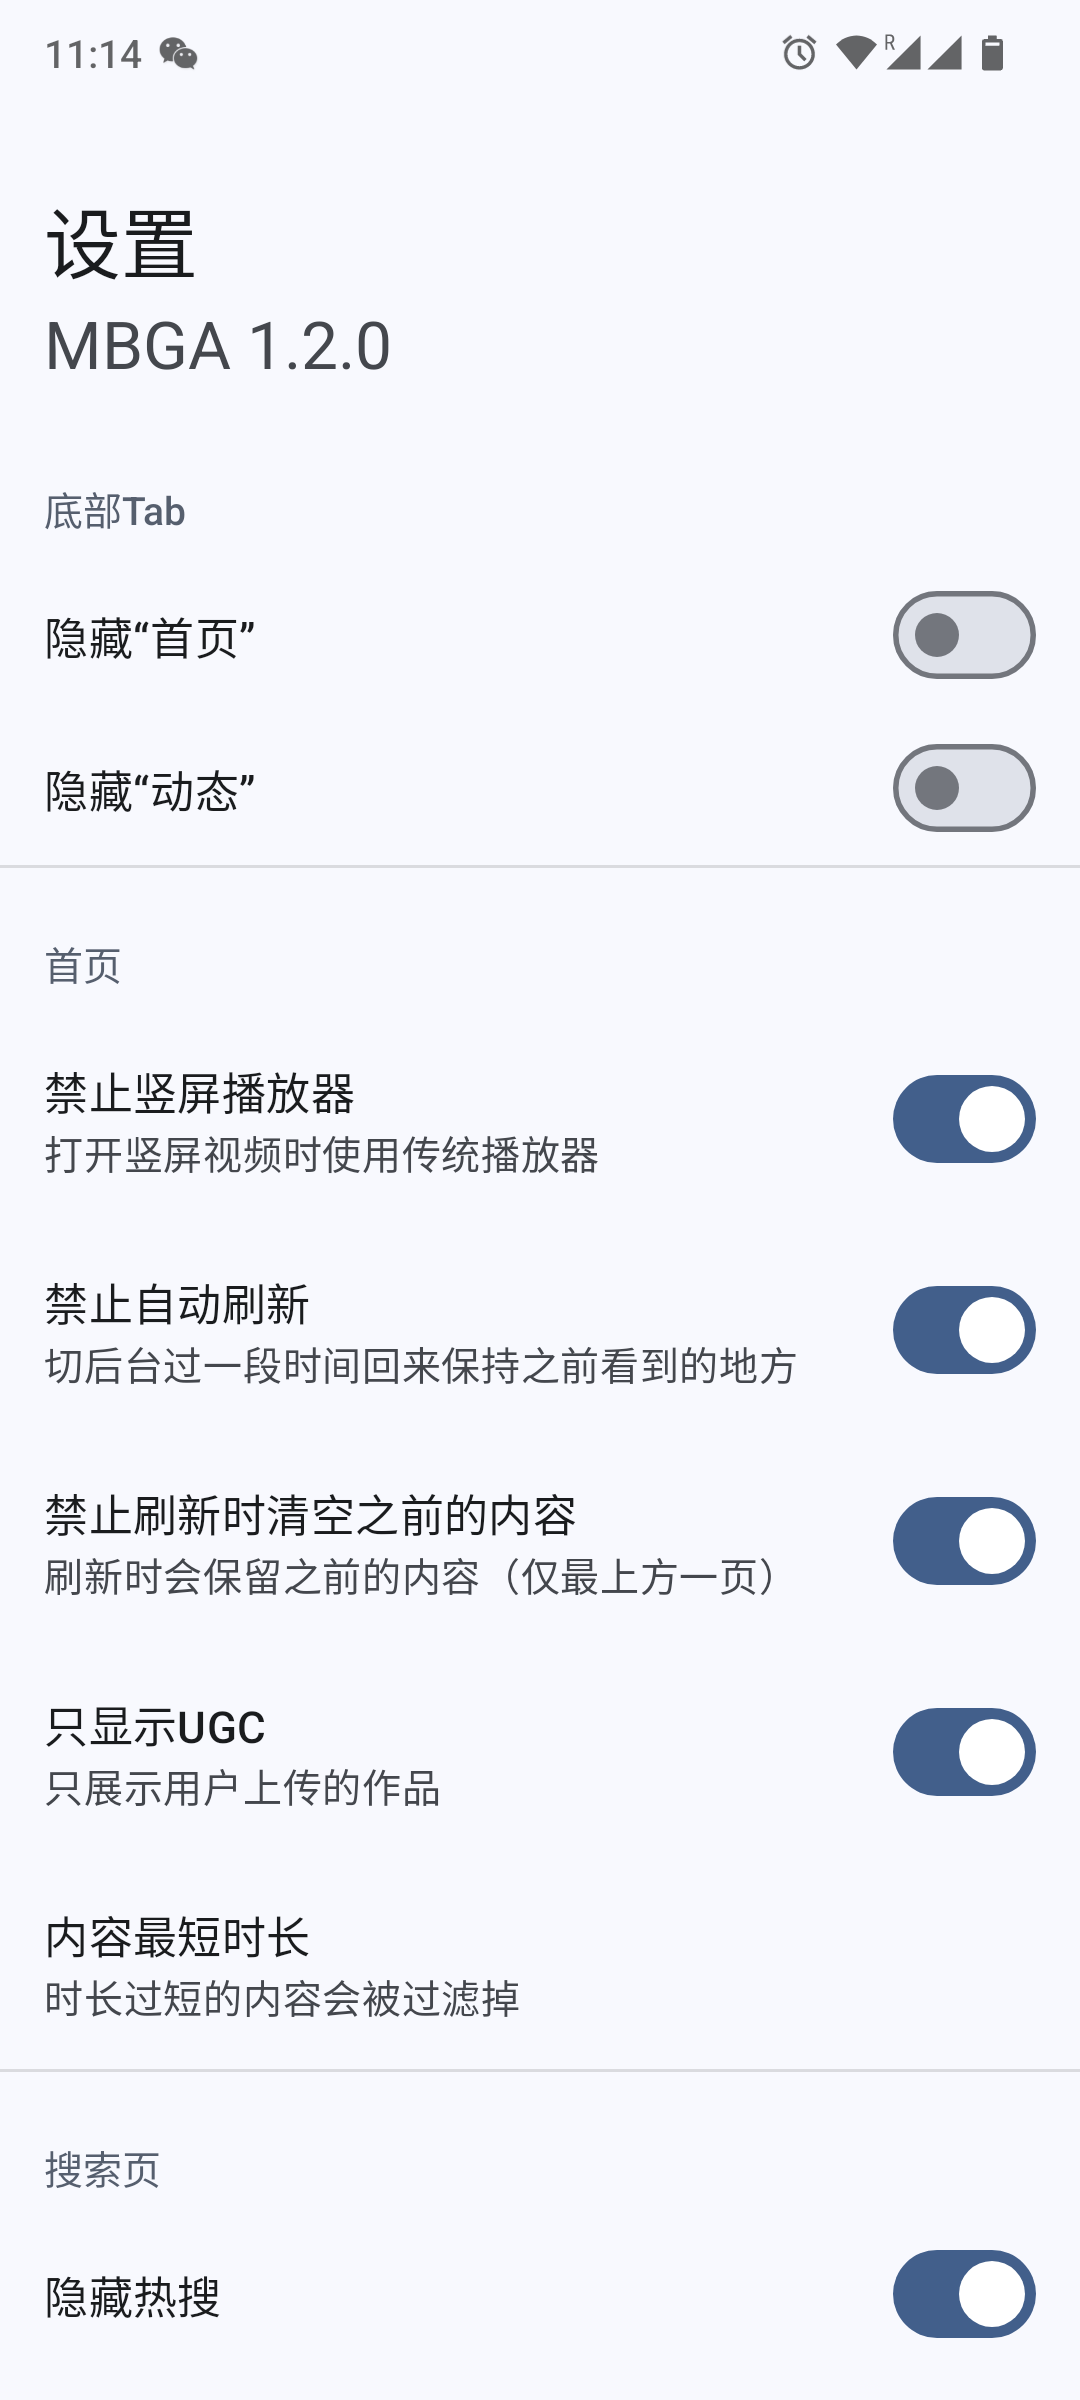This screenshot has height=2400, width=1080.
Task: Tap the 首页 section header
Action: 83,966
